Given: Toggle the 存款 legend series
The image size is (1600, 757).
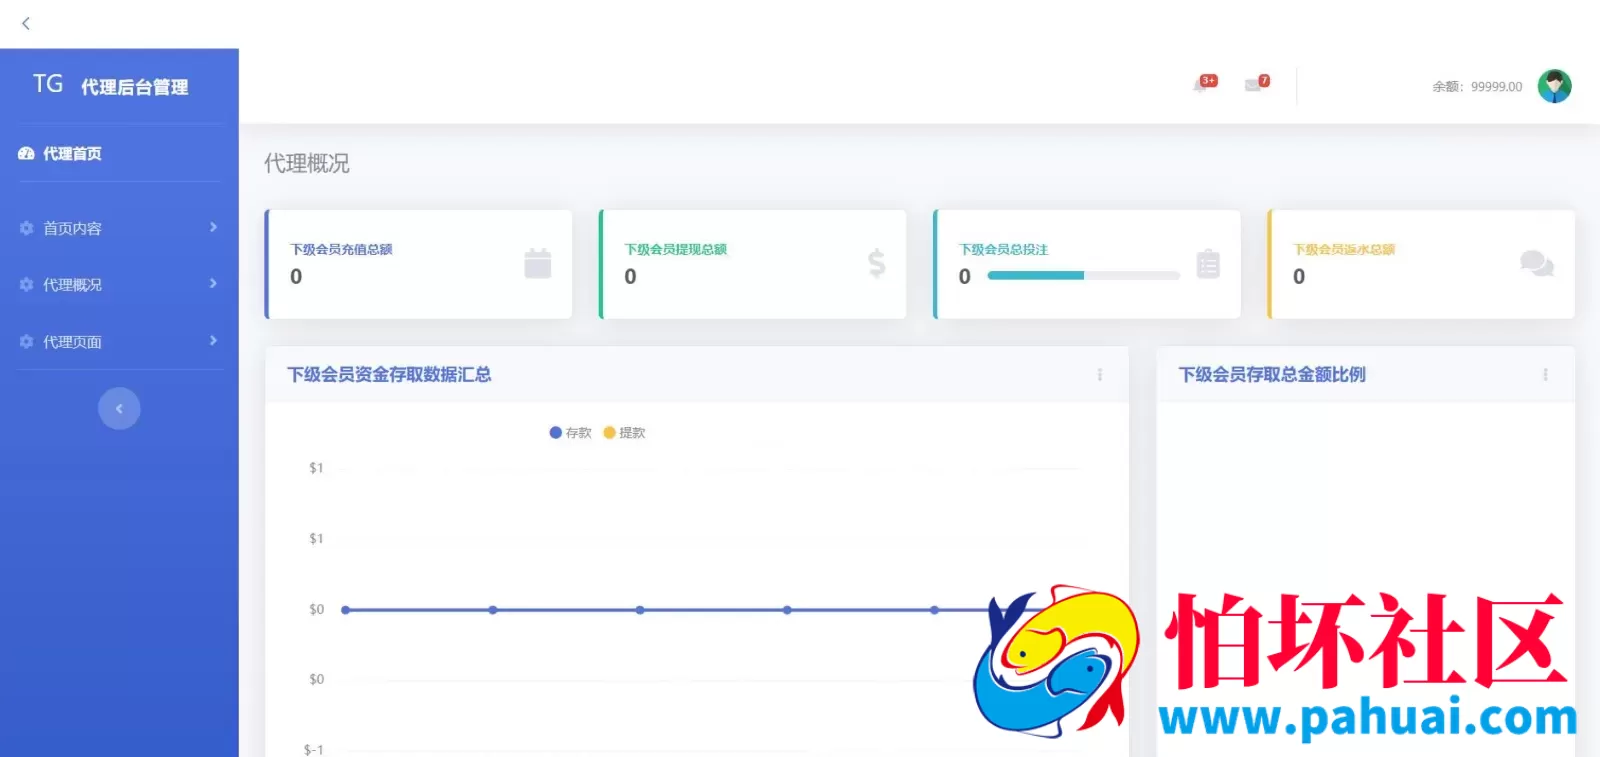Looking at the screenshot, I should click(x=570, y=433).
